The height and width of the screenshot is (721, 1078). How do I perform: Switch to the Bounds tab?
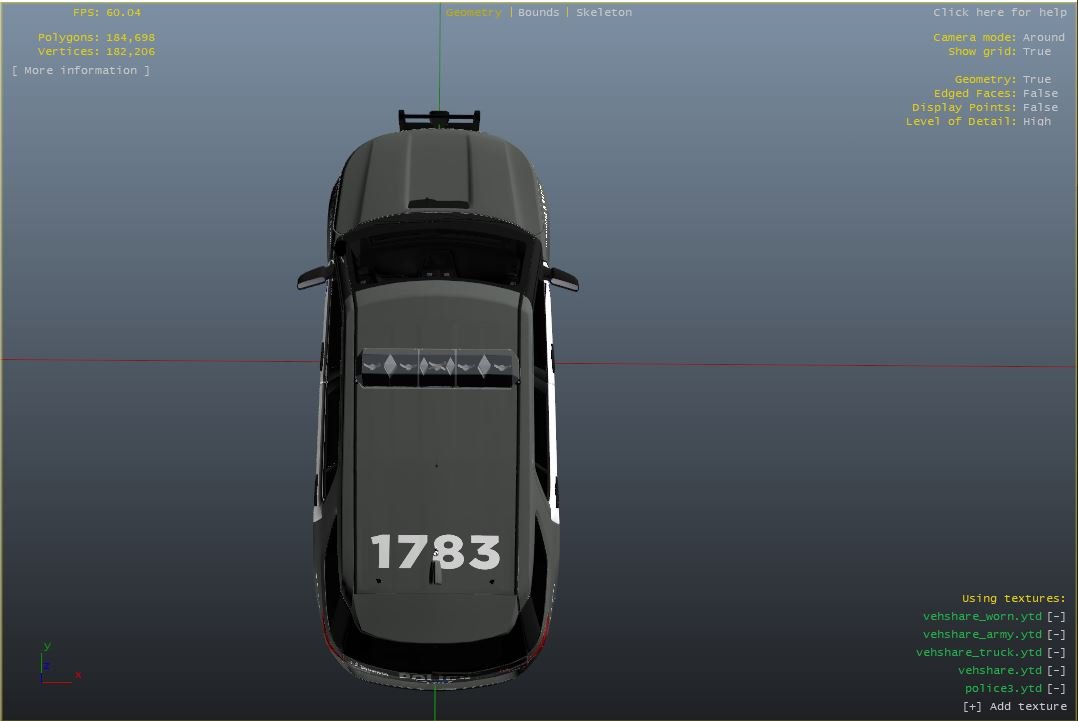pos(538,12)
